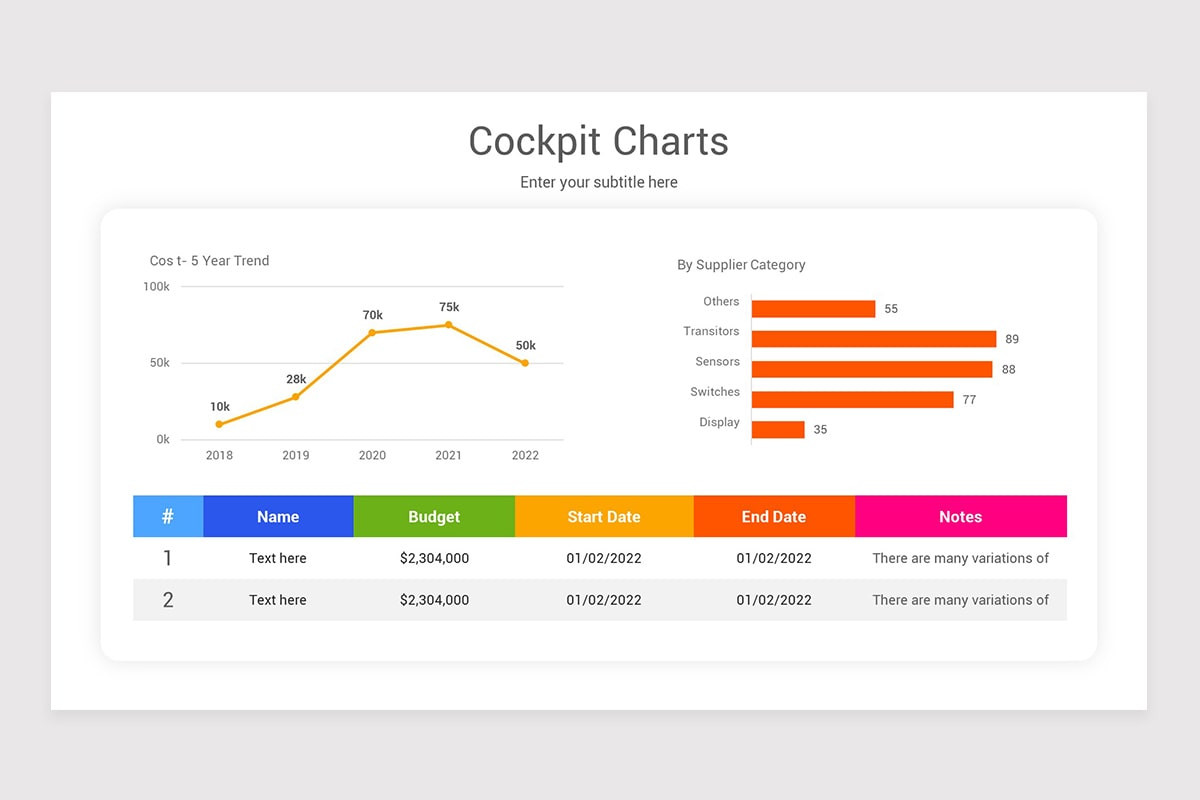Select row number 1 cell

click(x=168, y=558)
